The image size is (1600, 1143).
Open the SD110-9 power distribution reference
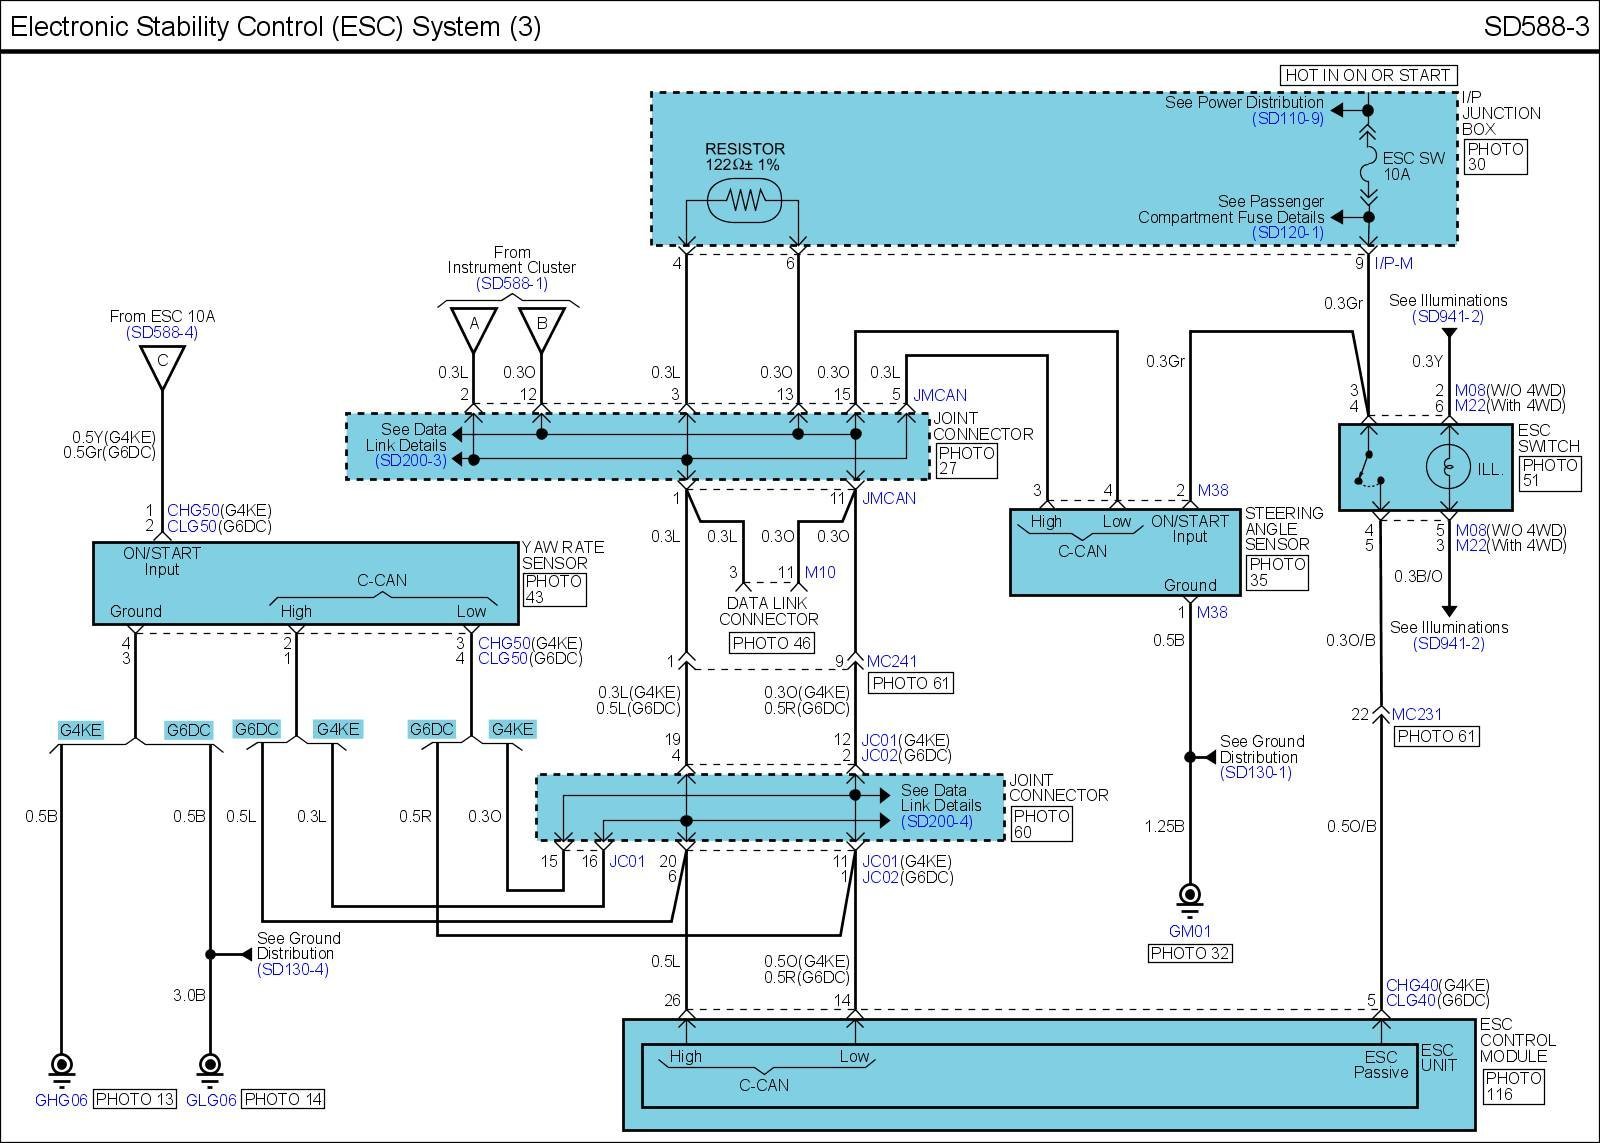click(x=1287, y=118)
